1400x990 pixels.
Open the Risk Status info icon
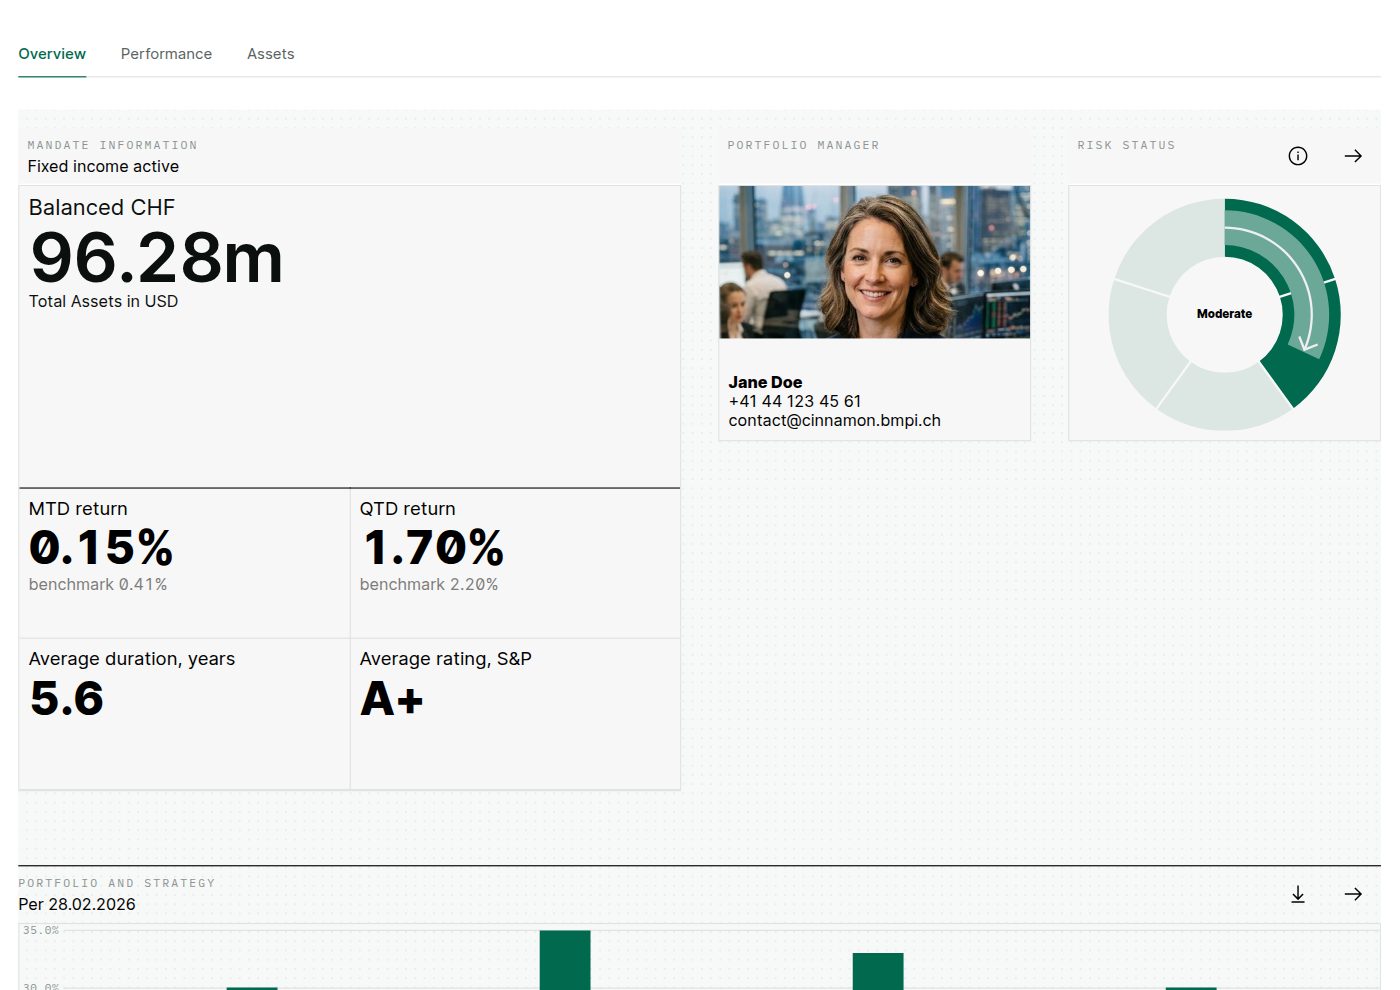[1298, 156]
